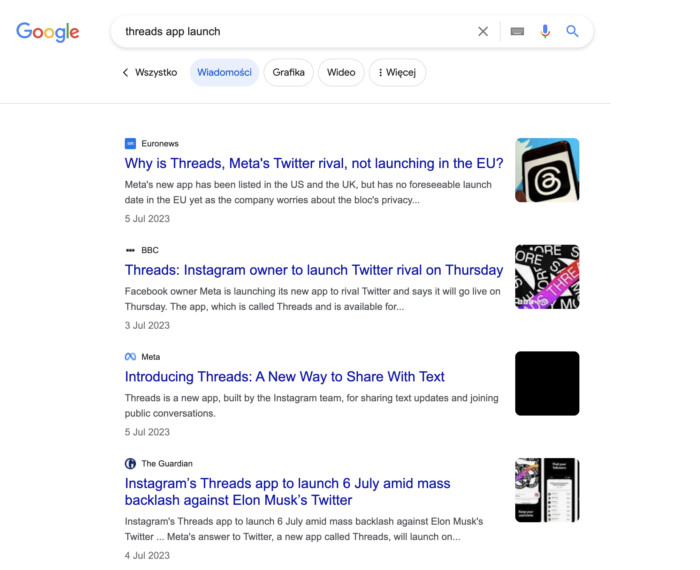Go back with the arrow beside Wszystko
The height and width of the screenshot is (570, 700).
point(126,73)
